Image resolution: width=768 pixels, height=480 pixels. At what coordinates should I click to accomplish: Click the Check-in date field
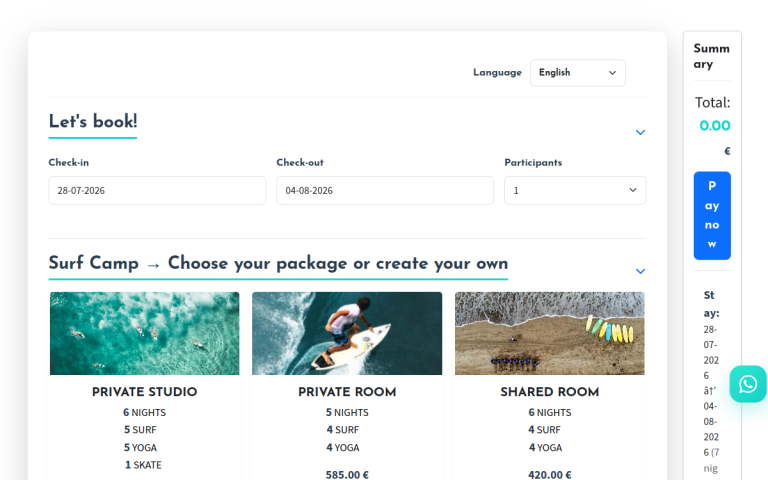157,191
